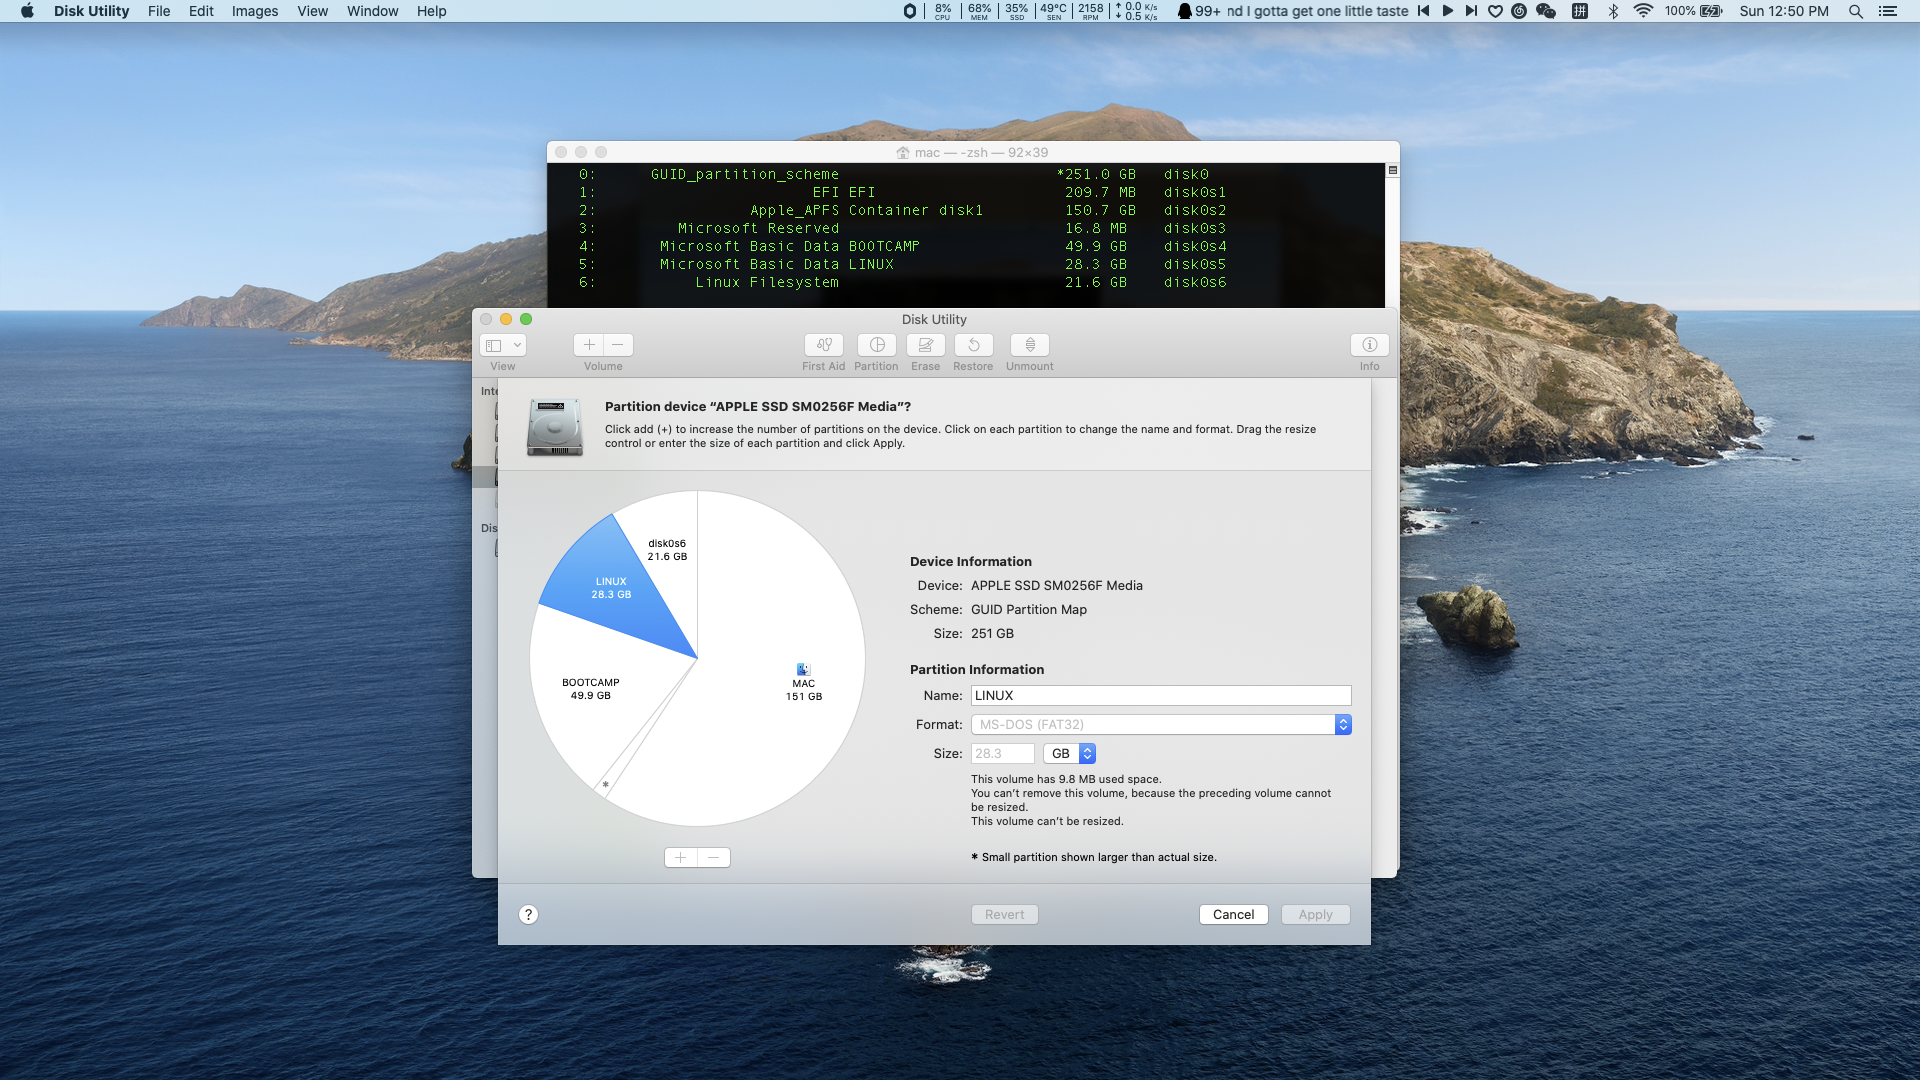Open the Window menu in the menu bar
Viewport: 1920px width, 1080px height.
pyautogui.click(x=372, y=11)
